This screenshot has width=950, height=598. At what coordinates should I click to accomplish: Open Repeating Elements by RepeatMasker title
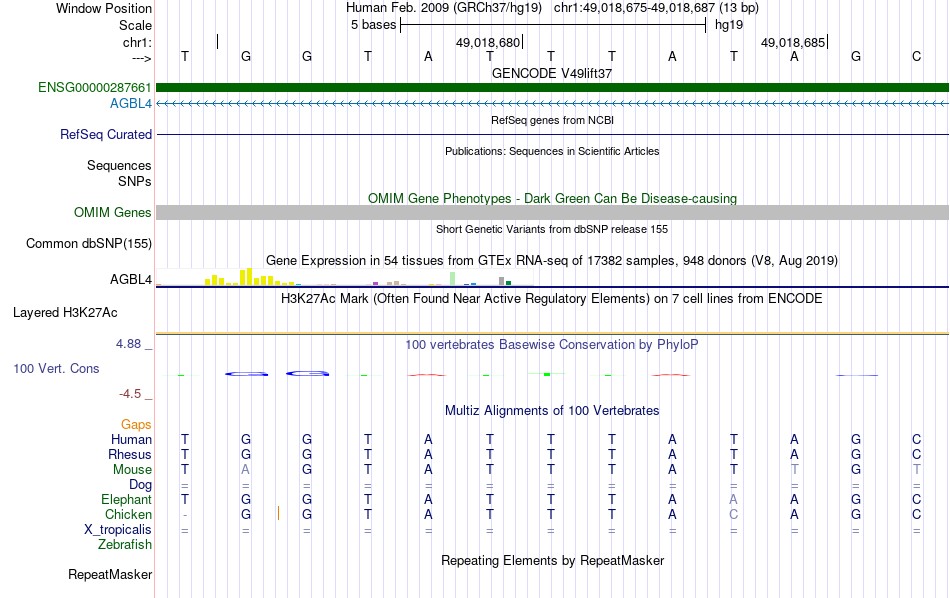(x=552, y=561)
